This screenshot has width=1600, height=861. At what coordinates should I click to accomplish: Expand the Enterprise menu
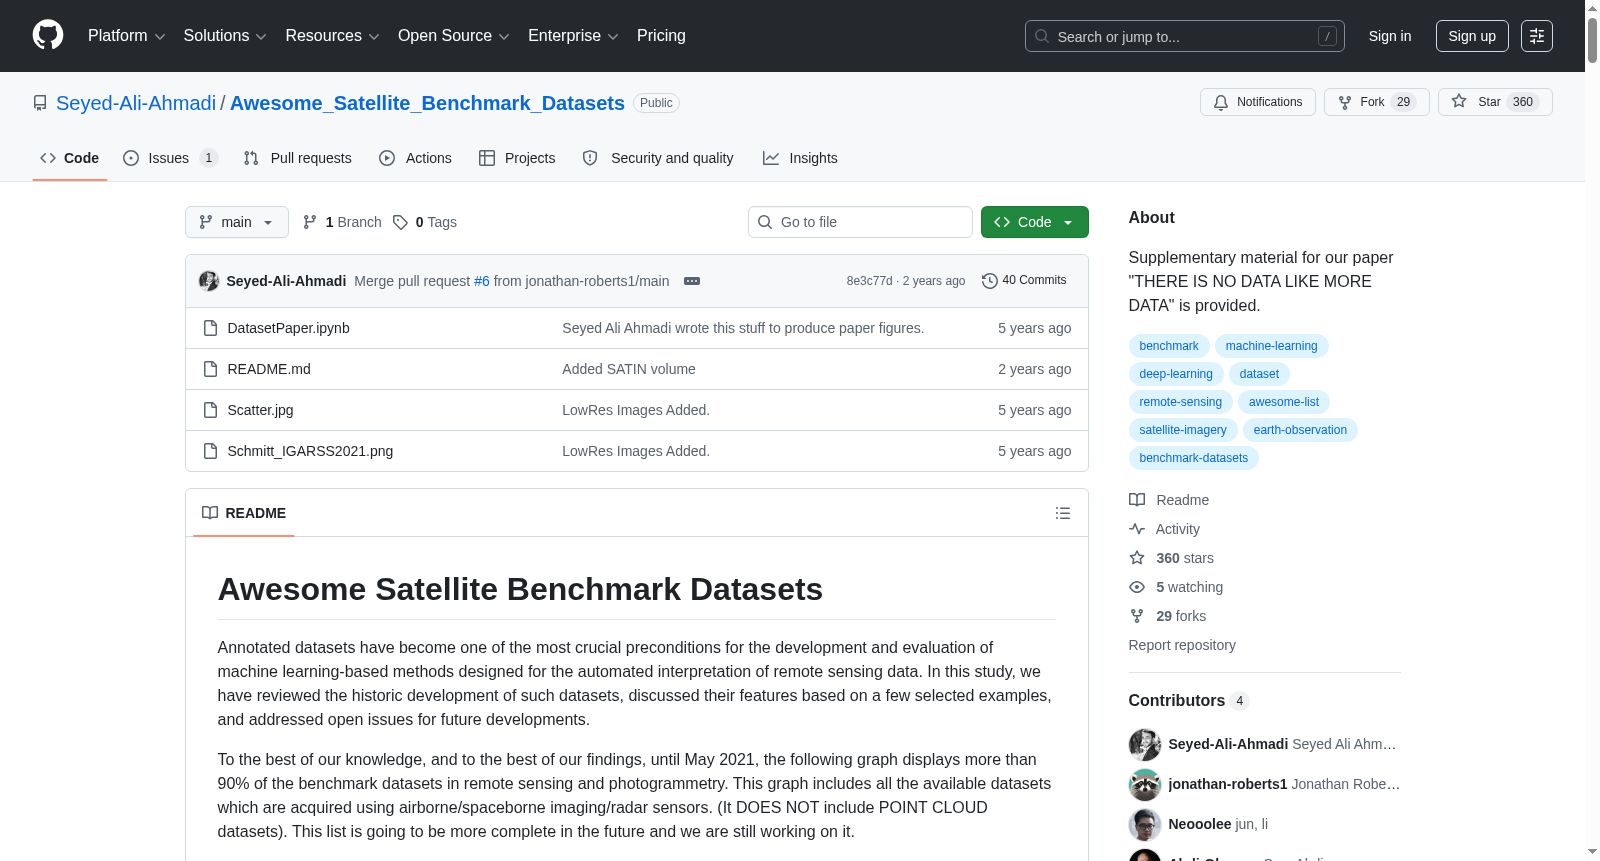point(573,36)
